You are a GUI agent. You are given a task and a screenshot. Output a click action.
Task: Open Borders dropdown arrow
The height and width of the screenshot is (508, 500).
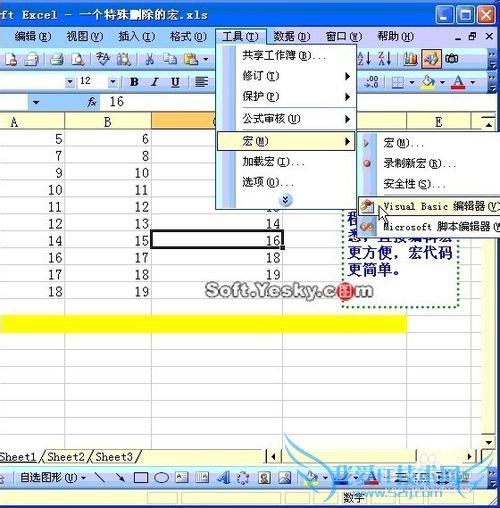(x=412, y=82)
